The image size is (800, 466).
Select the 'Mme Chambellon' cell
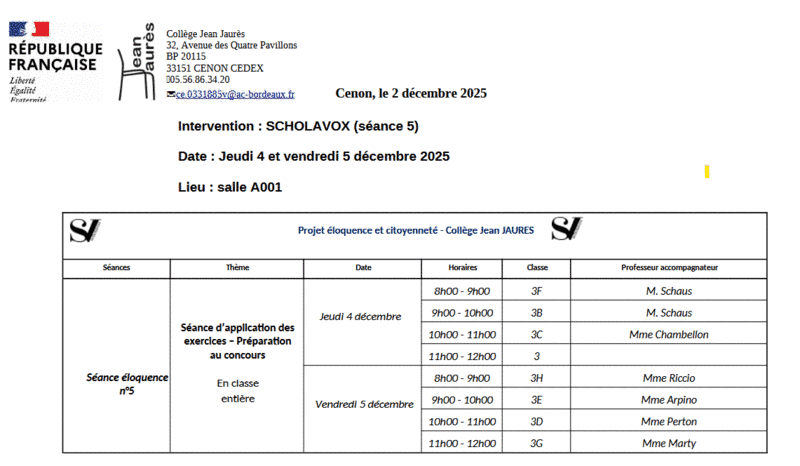point(669,335)
